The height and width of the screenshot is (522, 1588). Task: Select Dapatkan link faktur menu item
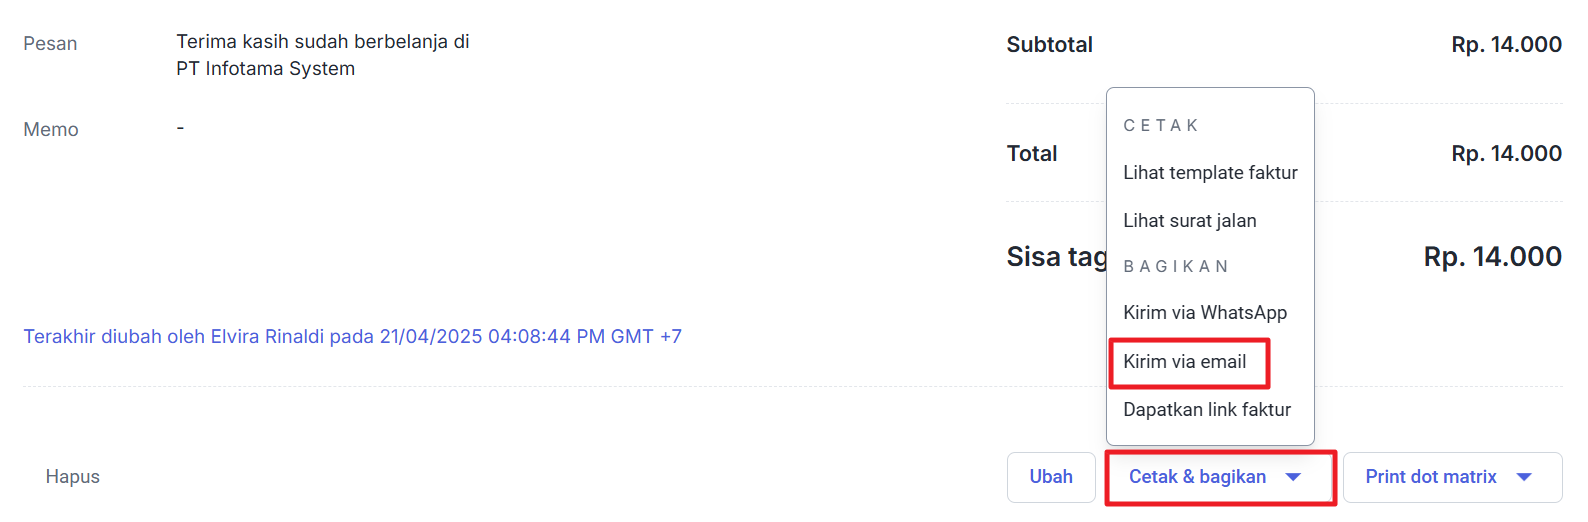pyautogui.click(x=1207, y=410)
